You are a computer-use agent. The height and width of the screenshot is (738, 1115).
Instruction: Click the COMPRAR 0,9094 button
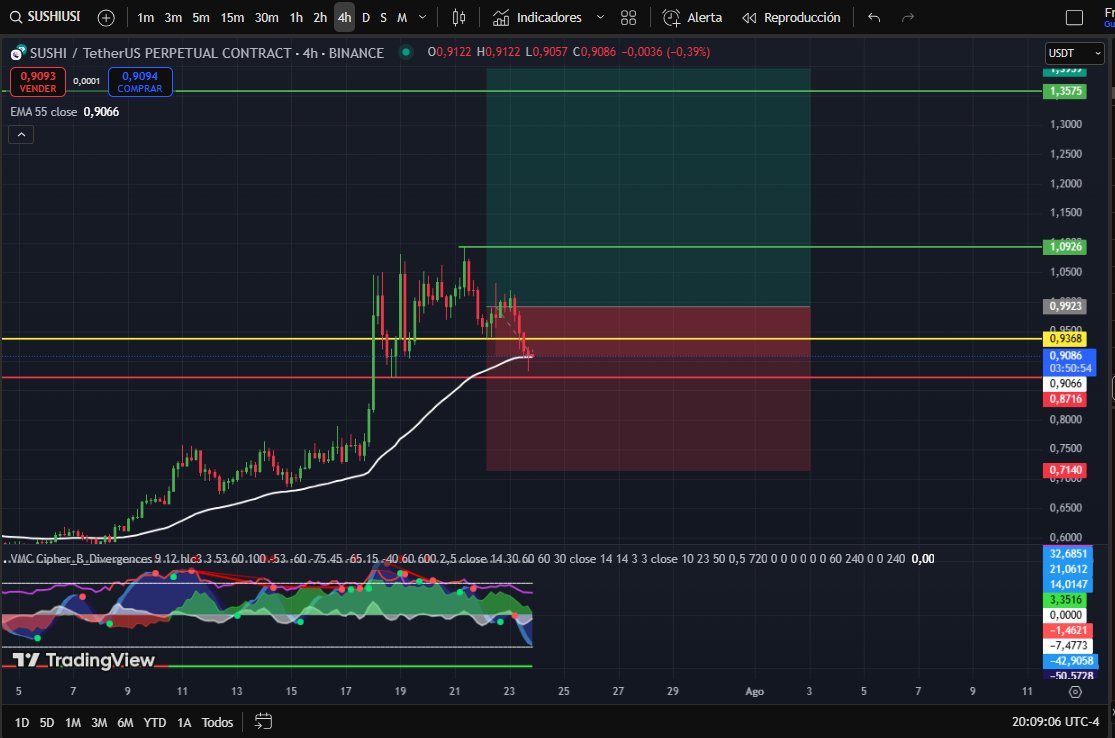140,82
